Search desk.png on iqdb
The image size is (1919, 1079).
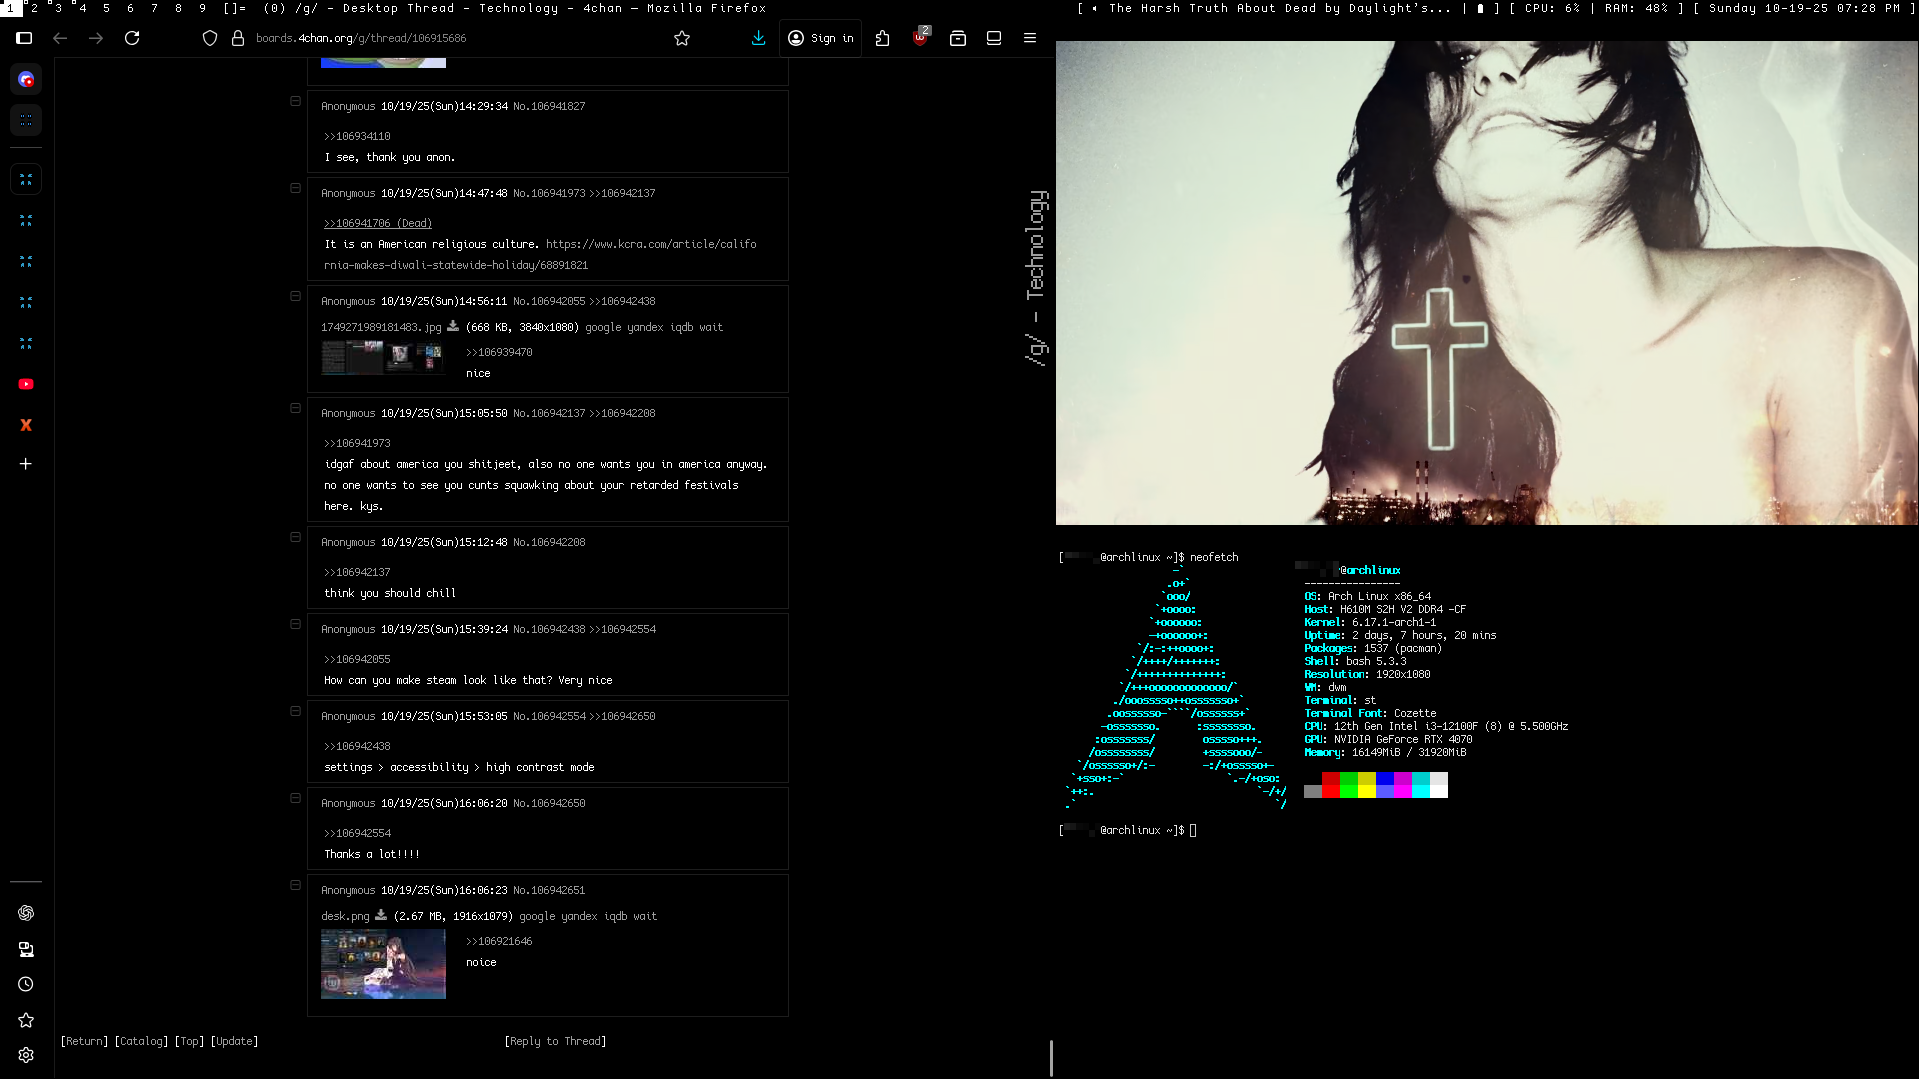pyautogui.click(x=615, y=916)
